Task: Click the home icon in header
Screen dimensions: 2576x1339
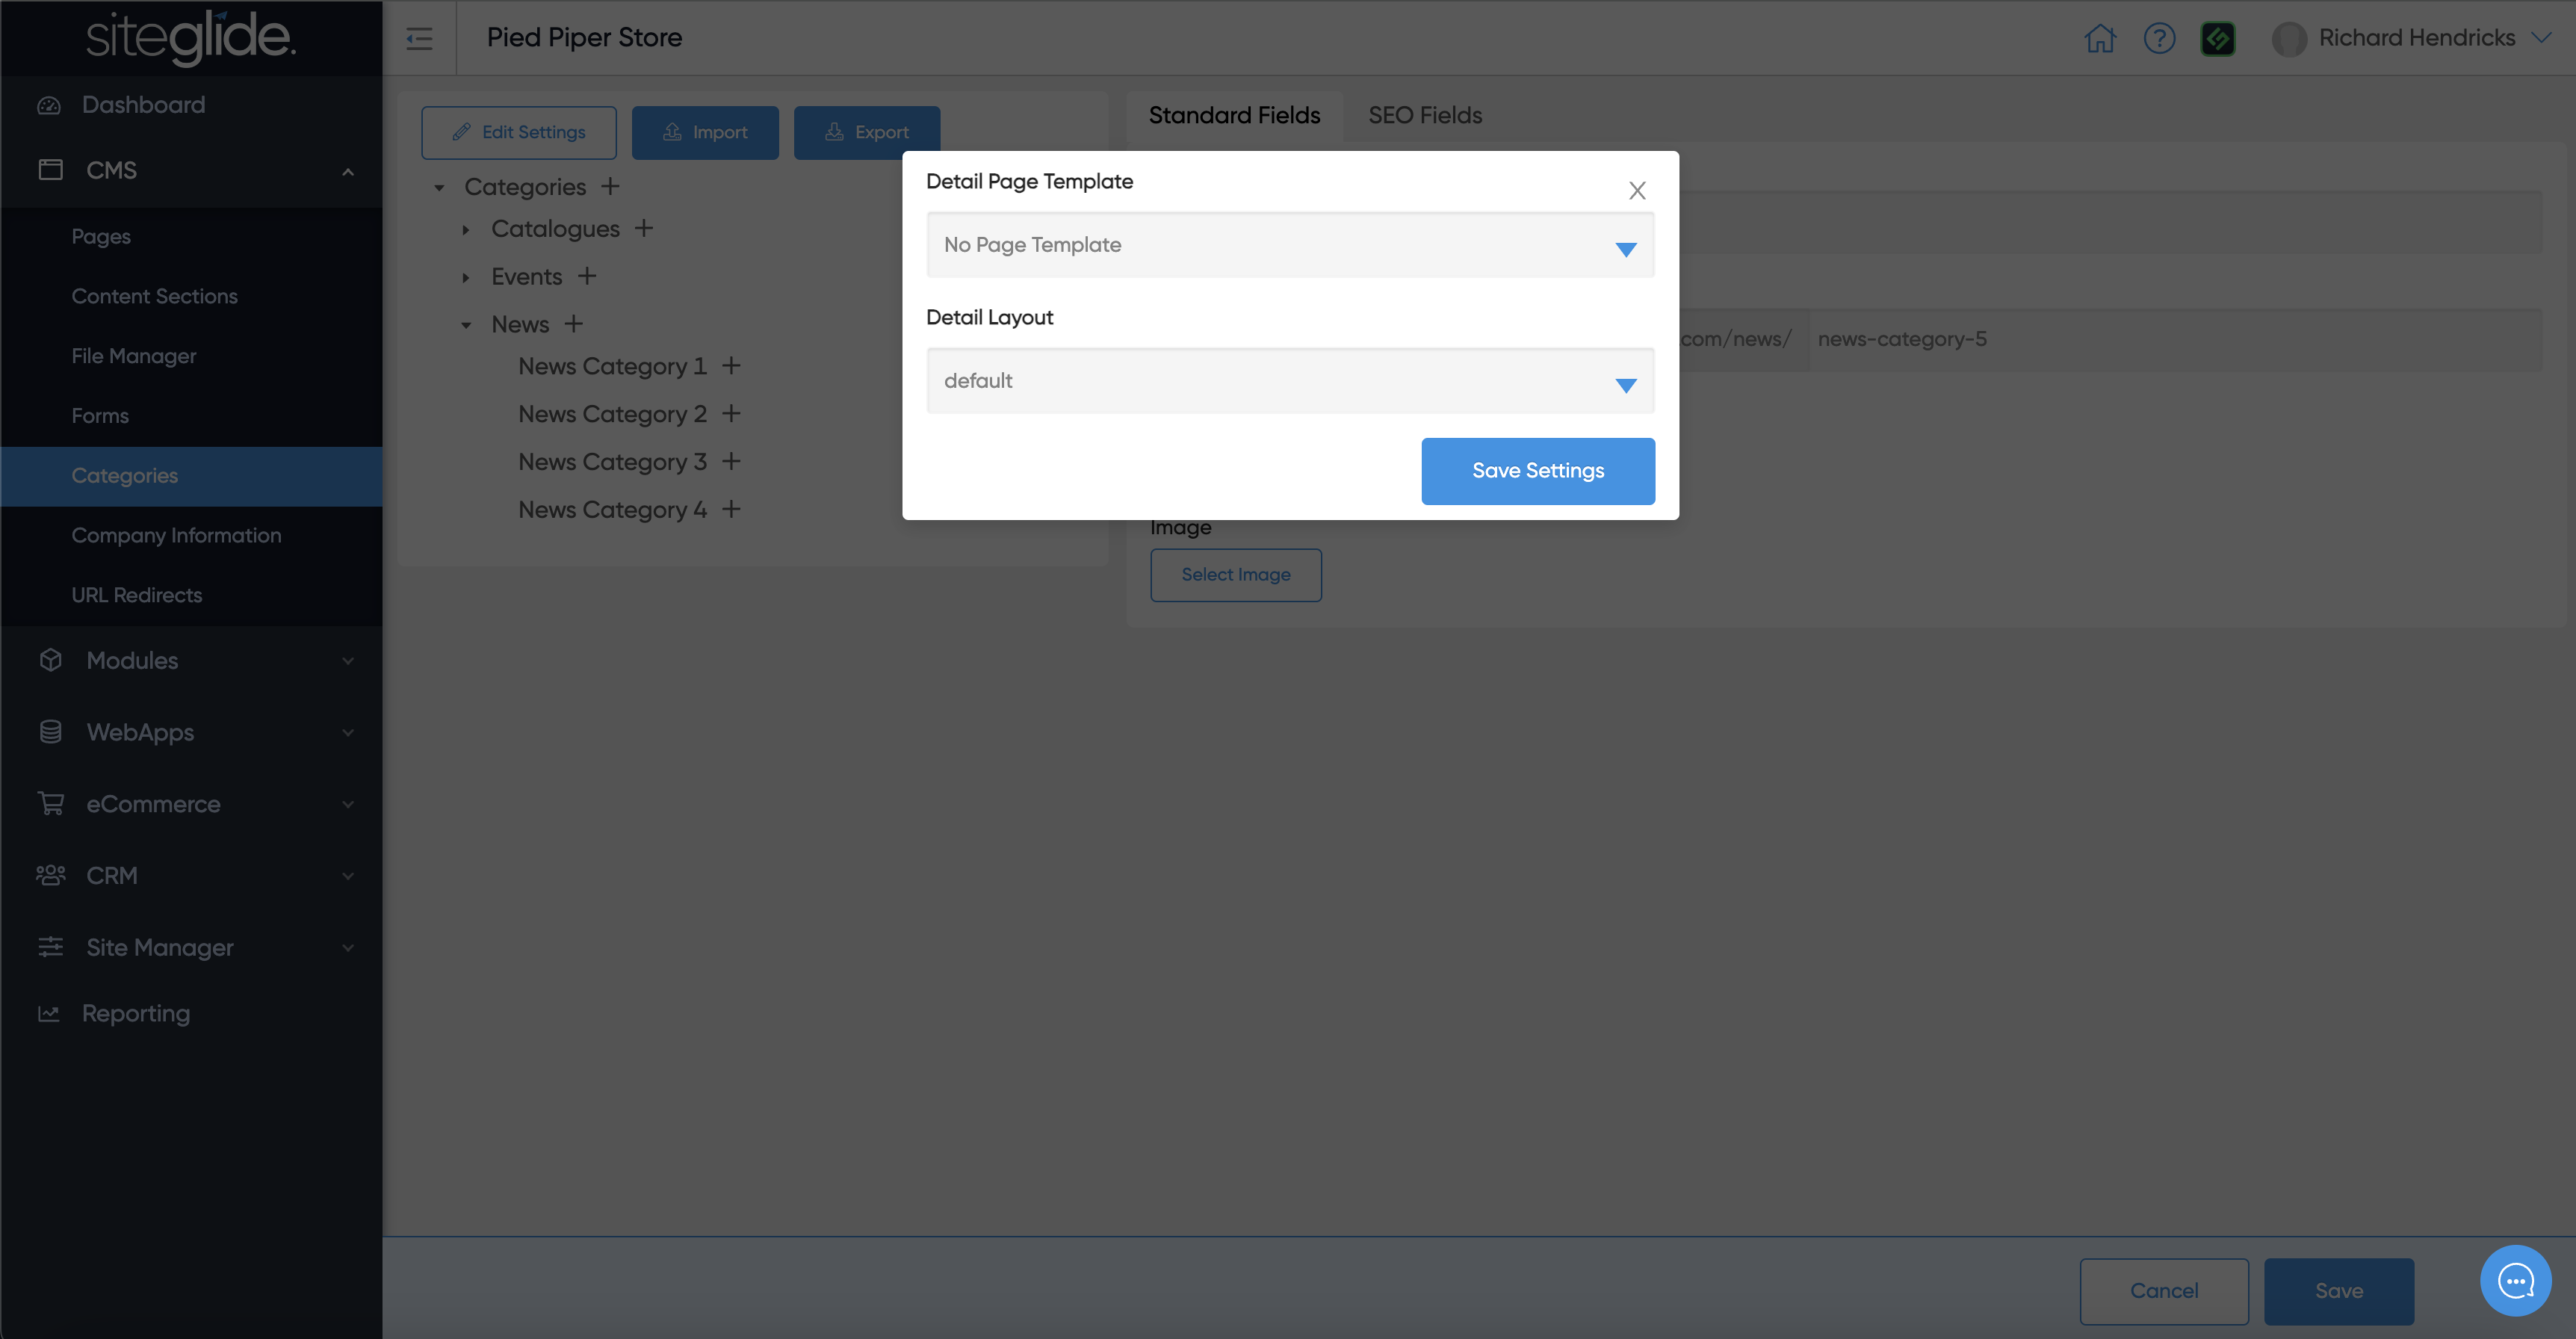Action: [x=2099, y=38]
